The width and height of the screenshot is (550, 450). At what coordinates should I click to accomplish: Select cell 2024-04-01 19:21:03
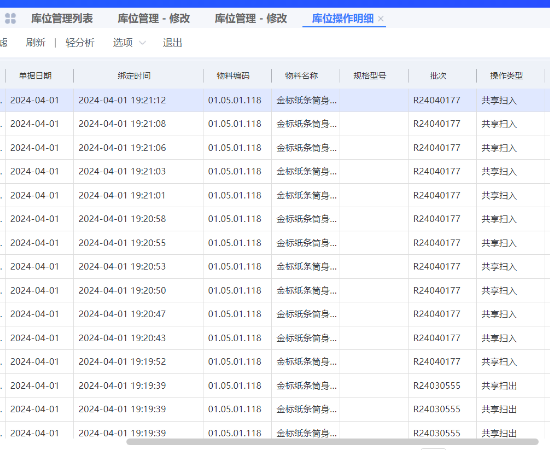click(122, 172)
